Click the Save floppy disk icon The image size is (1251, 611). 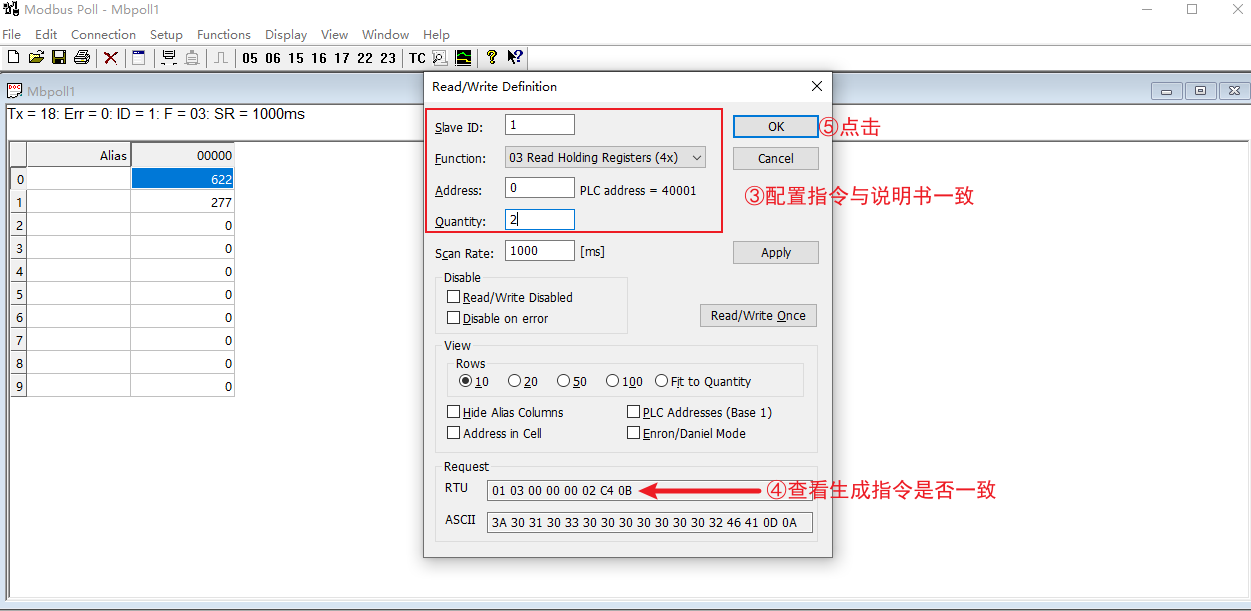[59, 58]
